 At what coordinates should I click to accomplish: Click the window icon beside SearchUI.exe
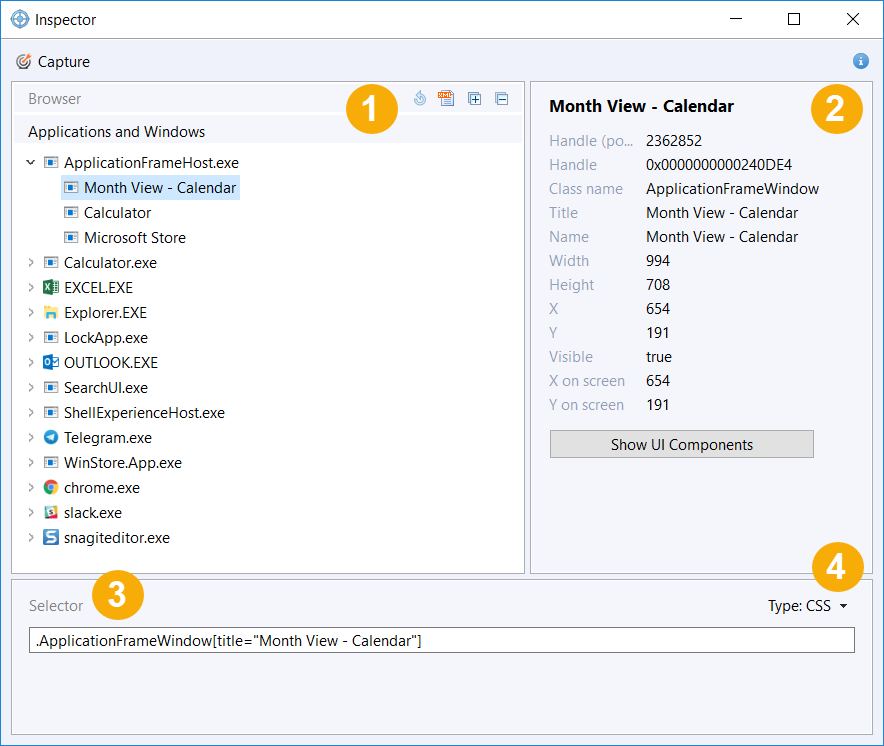(x=51, y=387)
